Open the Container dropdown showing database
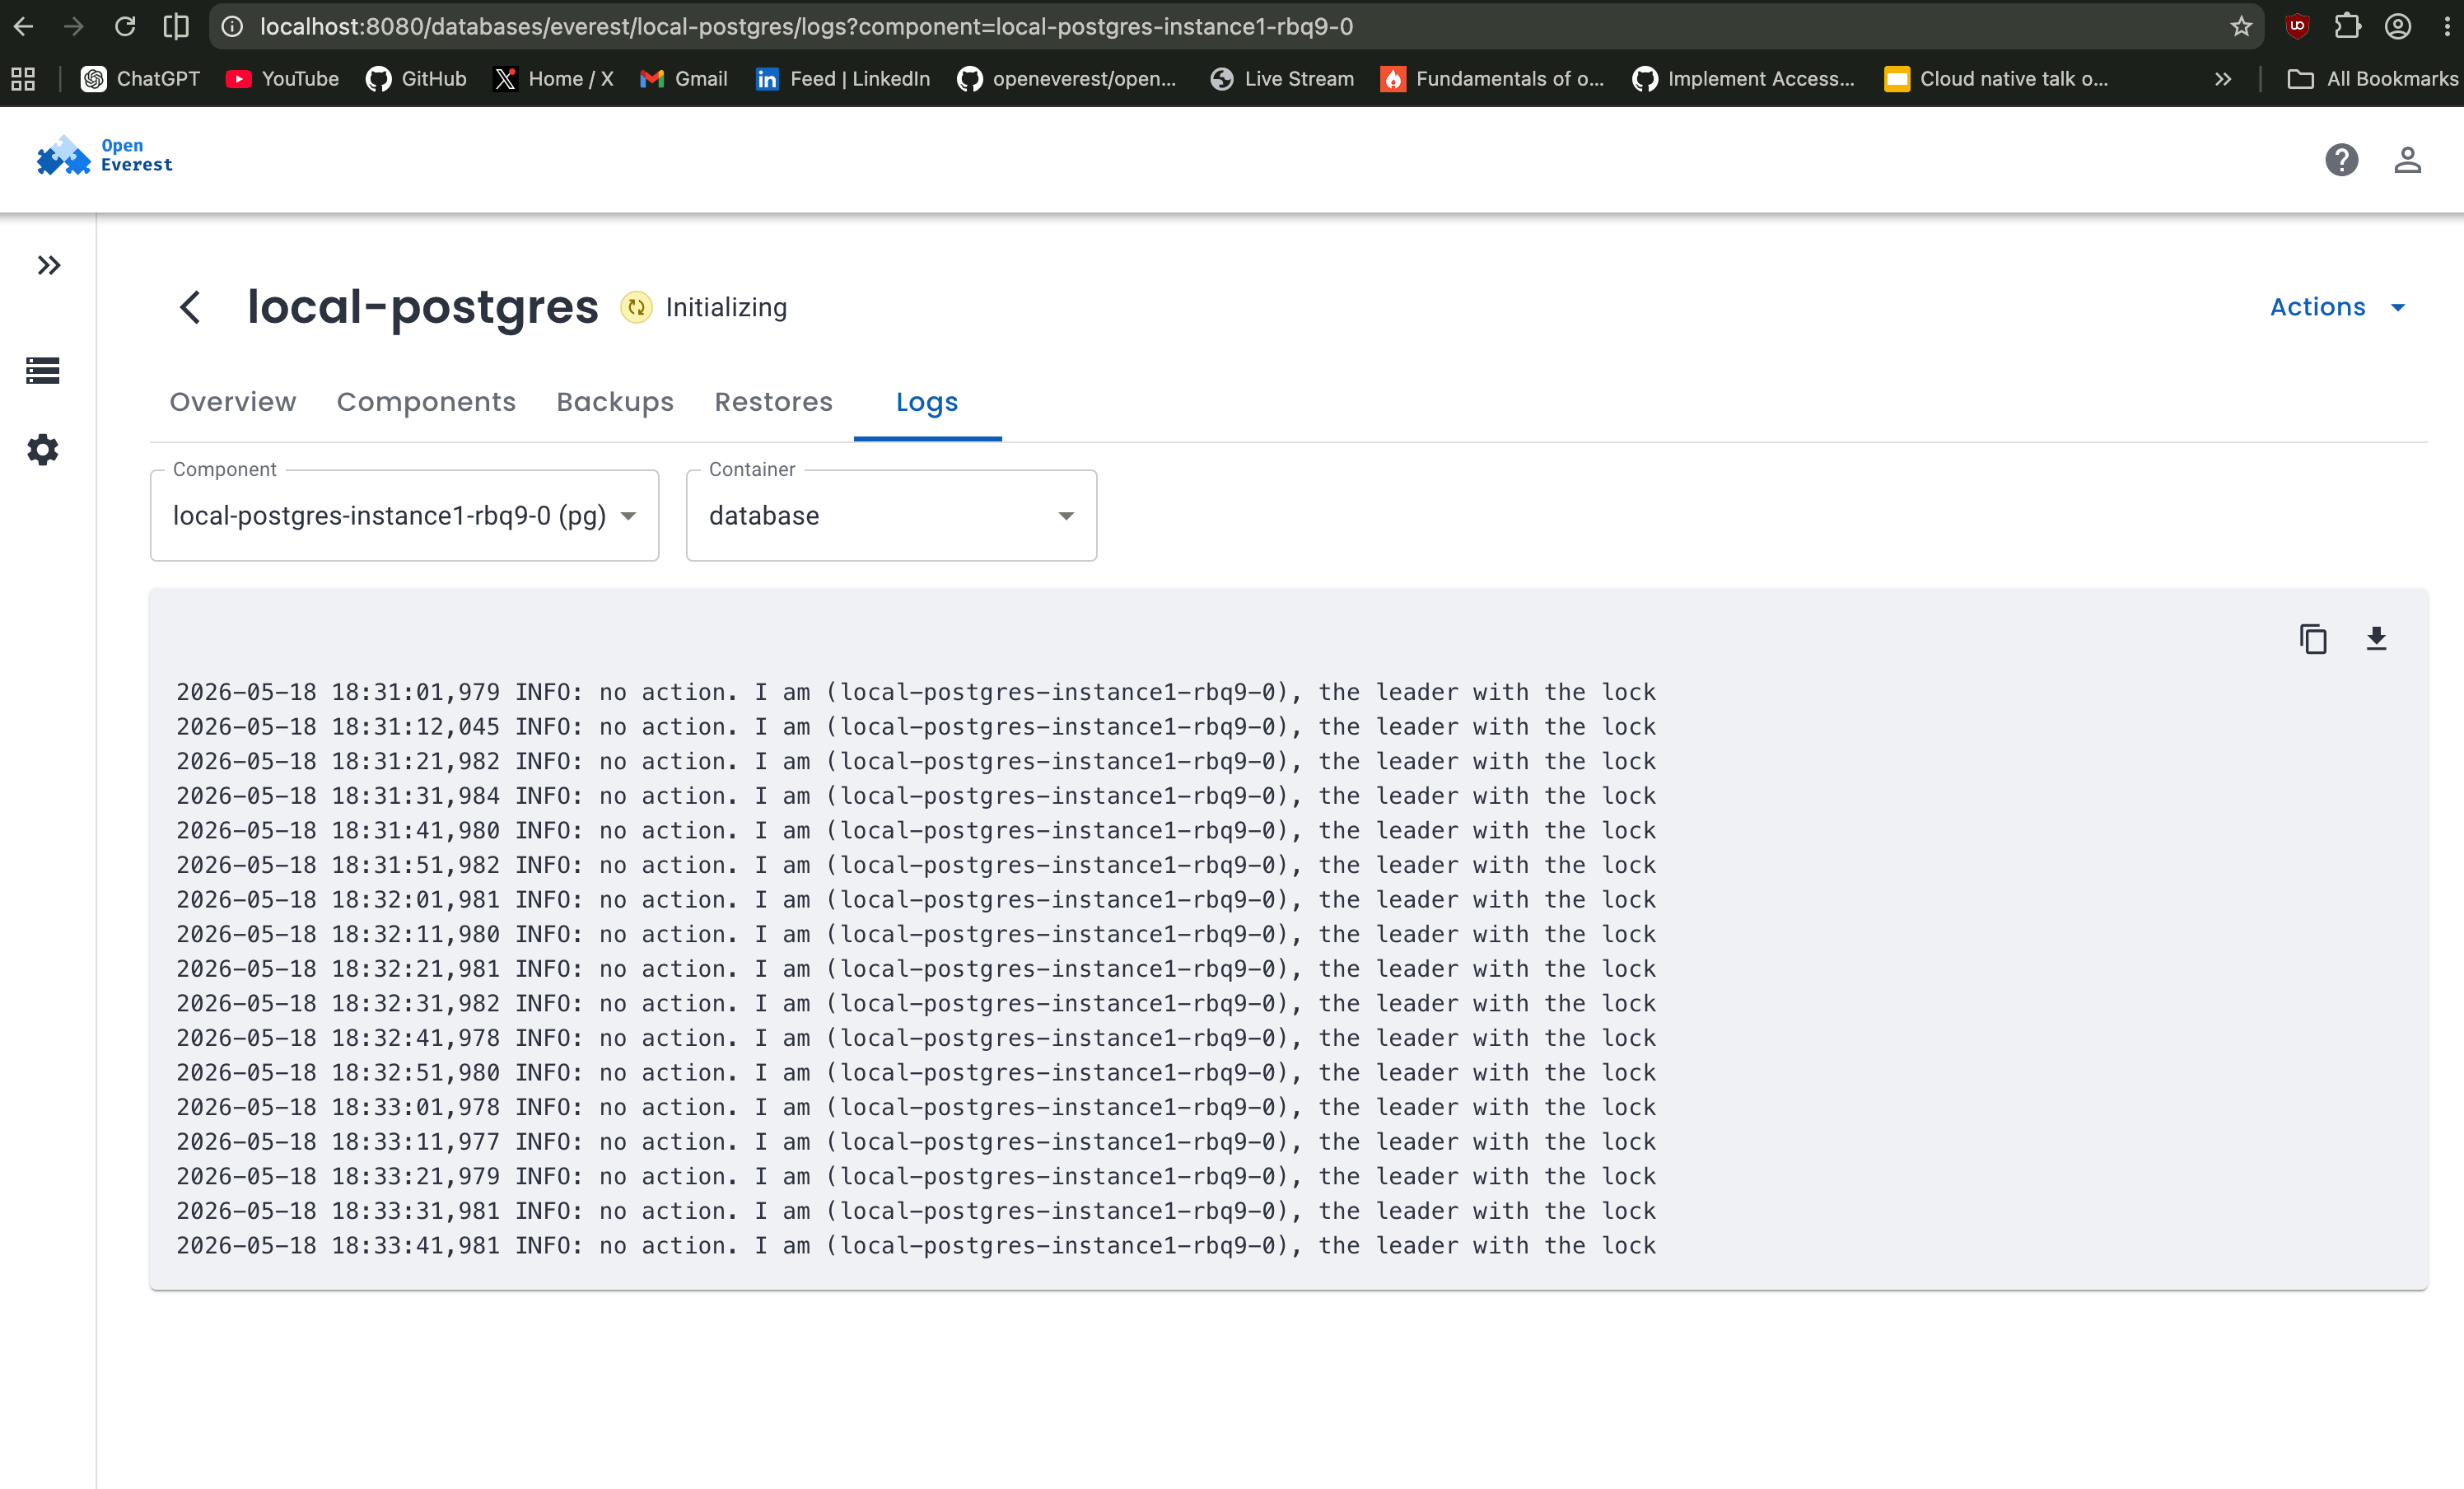Screen dimensions: 2464x1489 (891, 515)
